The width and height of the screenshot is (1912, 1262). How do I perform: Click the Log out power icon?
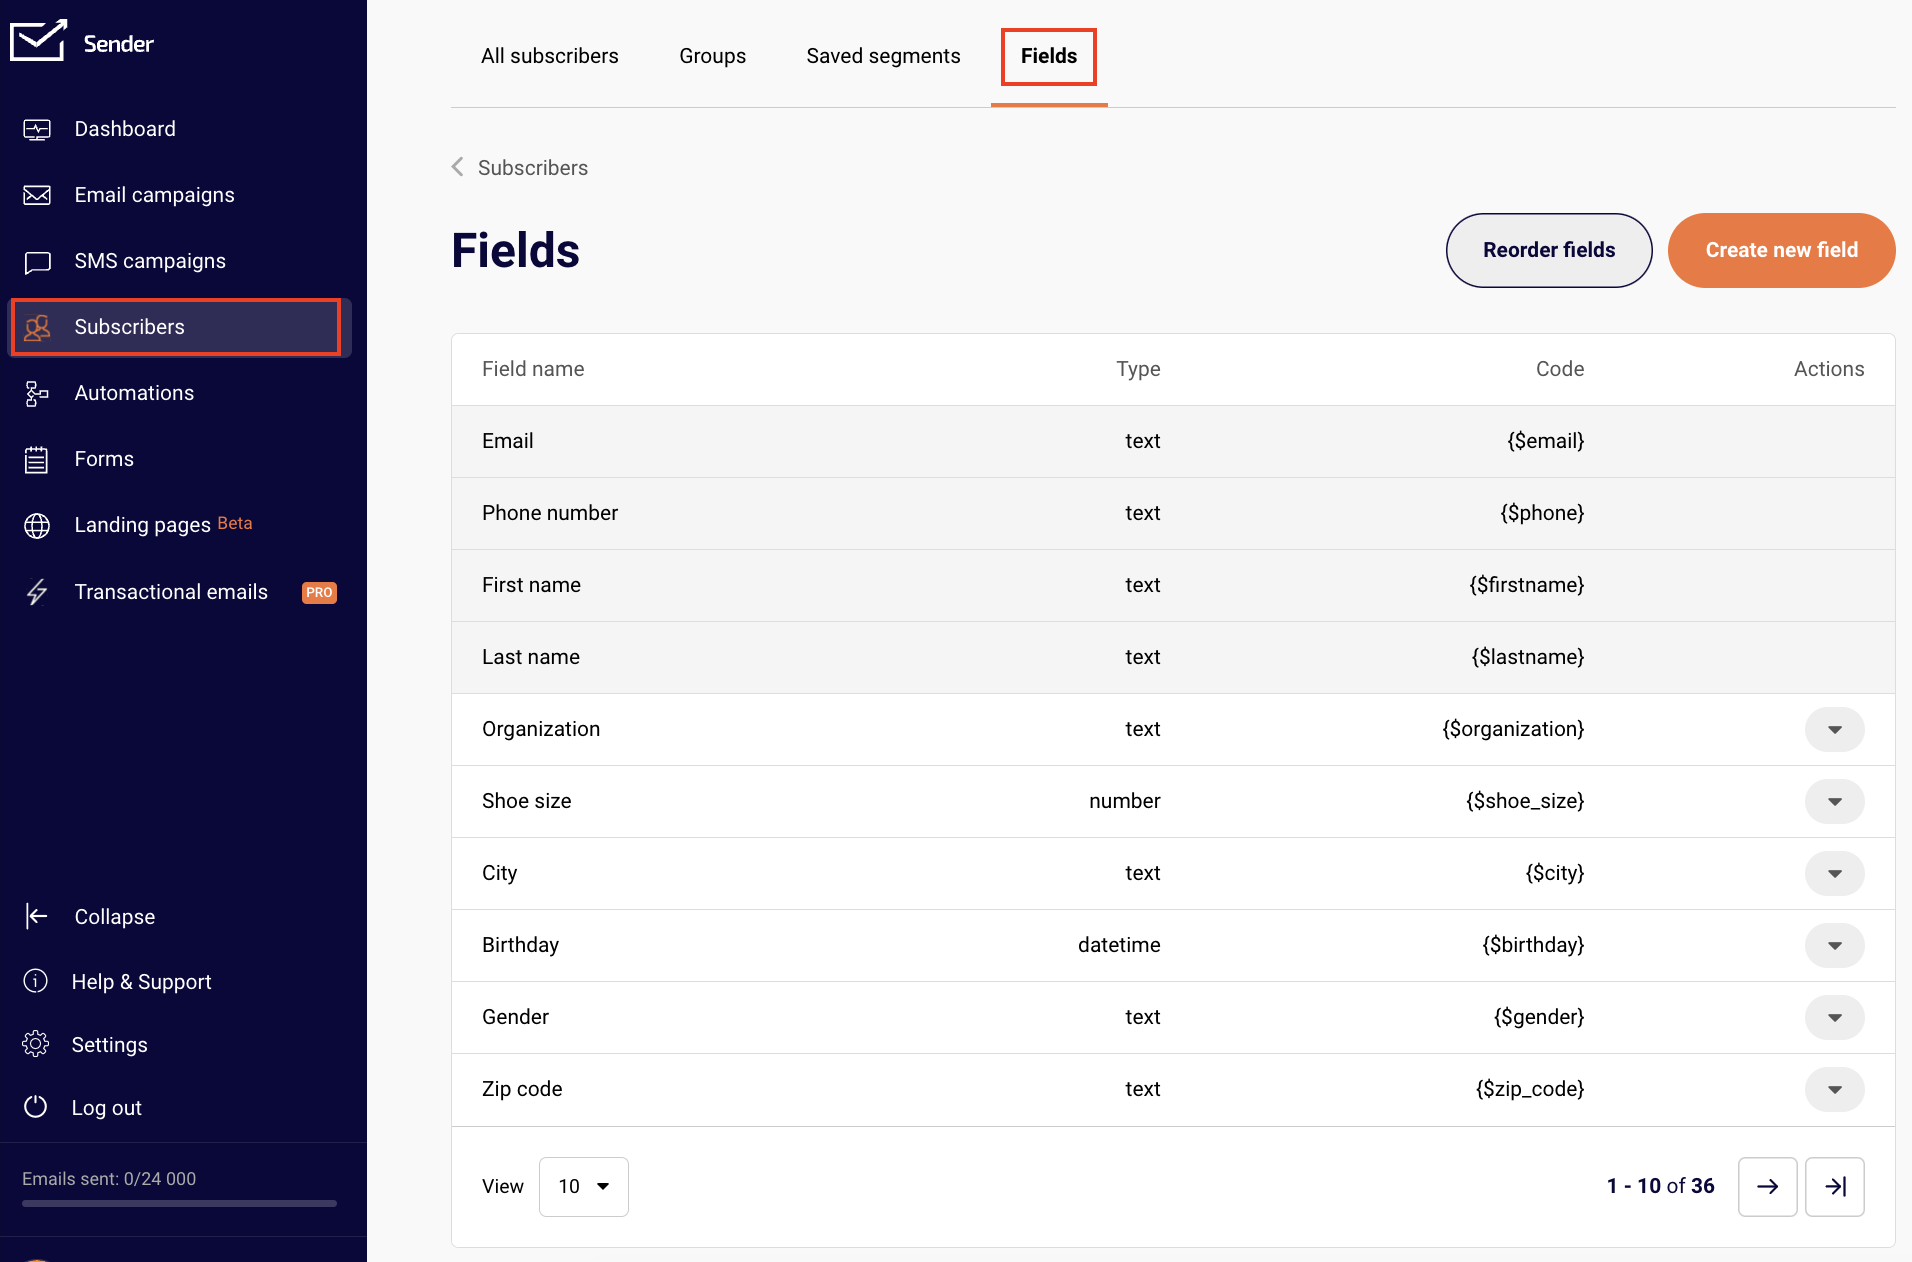tap(36, 1108)
